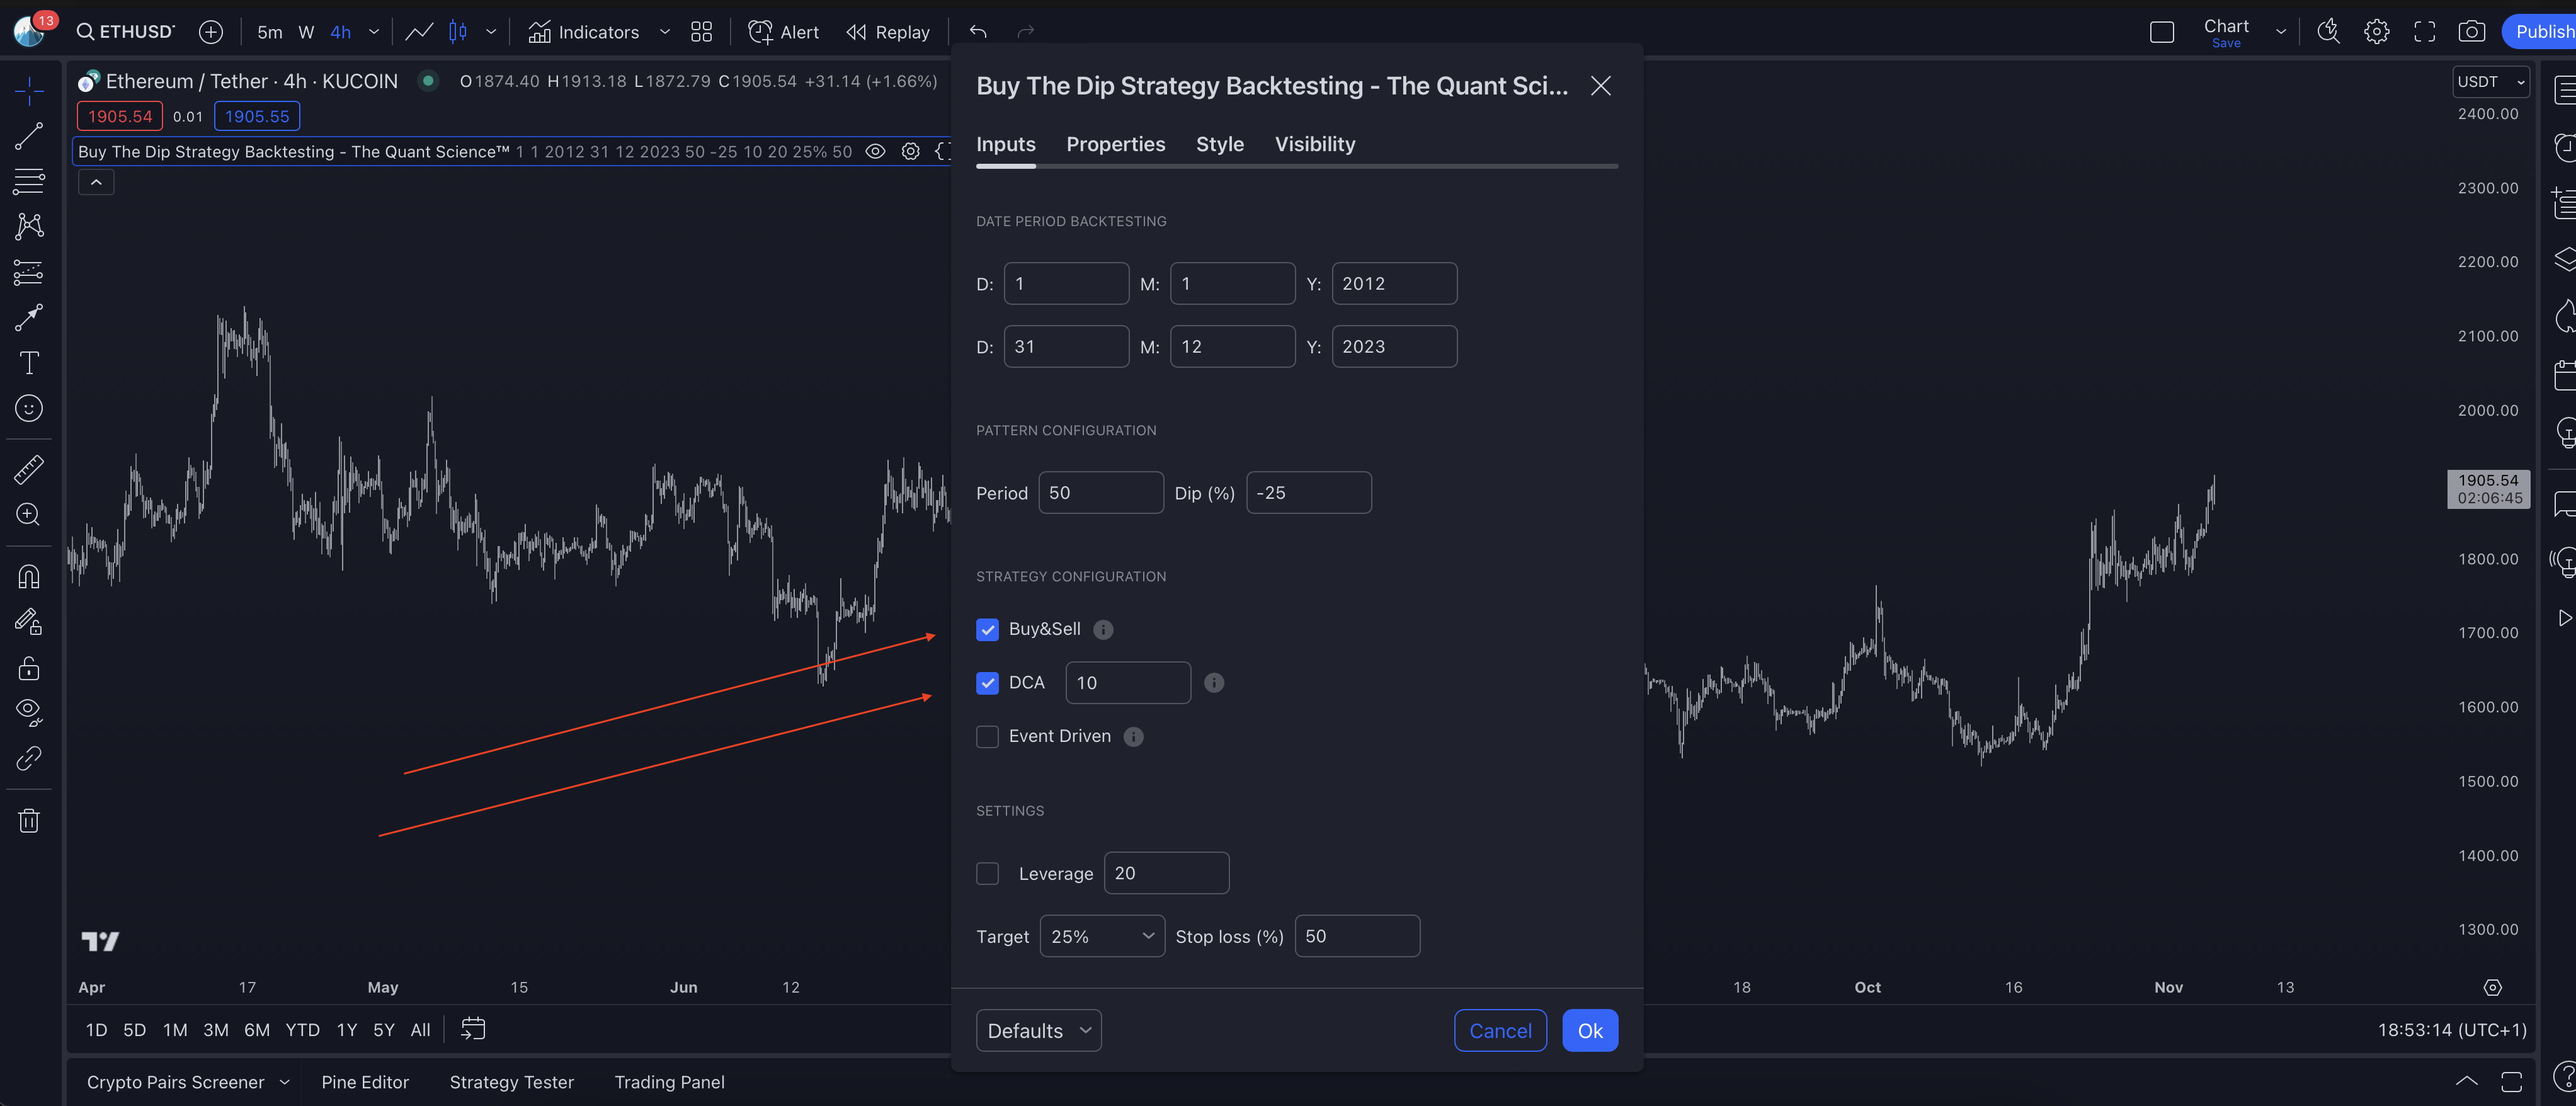Screen dimensions: 2576x1106
Task: Expand the Defaults dropdown
Action: 1038,1031
